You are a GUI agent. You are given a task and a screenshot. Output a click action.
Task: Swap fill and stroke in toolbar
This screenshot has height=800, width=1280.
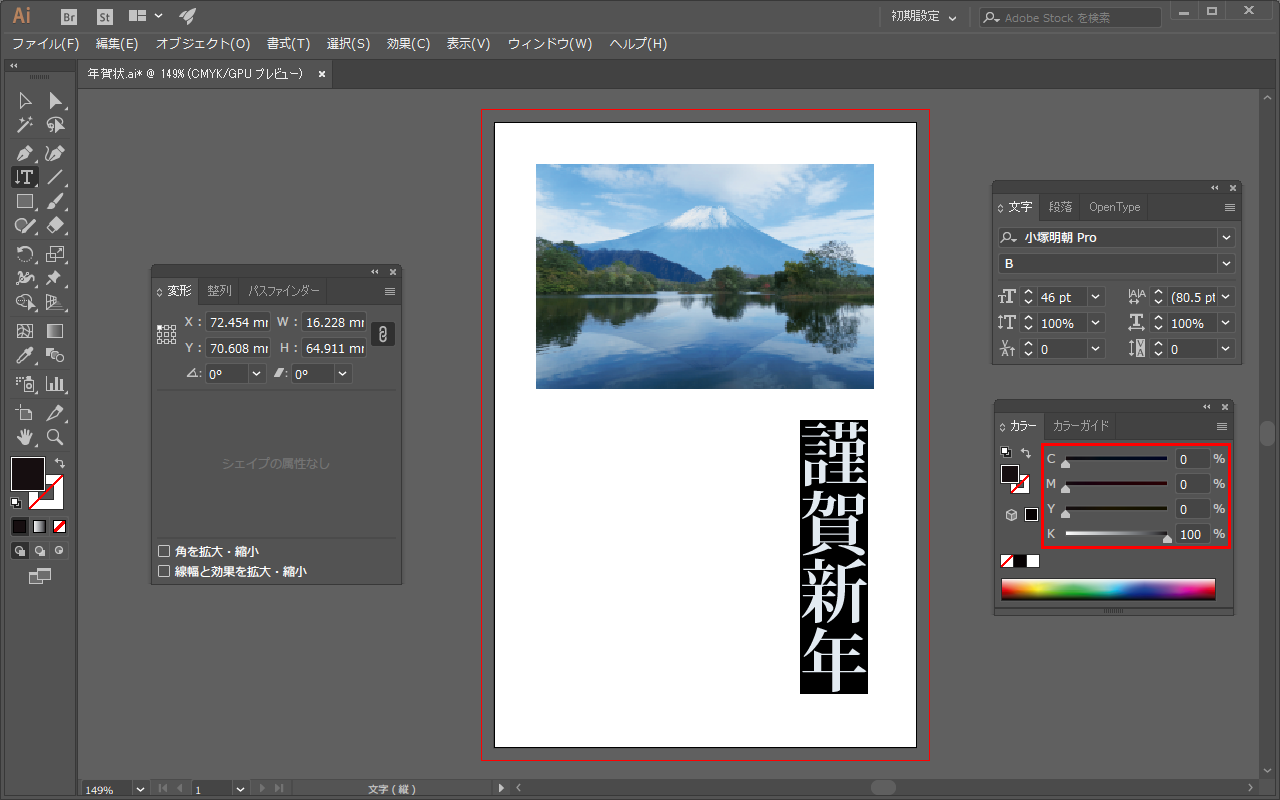(x=59, y=463)
